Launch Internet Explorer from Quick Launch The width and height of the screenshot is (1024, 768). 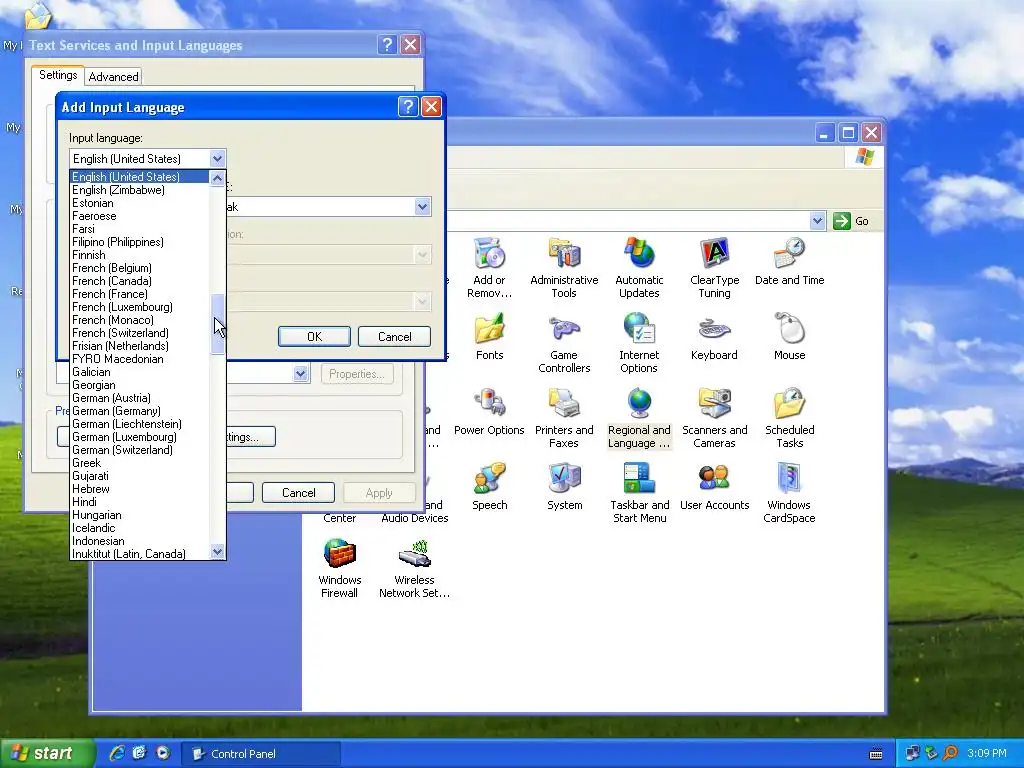117,753
